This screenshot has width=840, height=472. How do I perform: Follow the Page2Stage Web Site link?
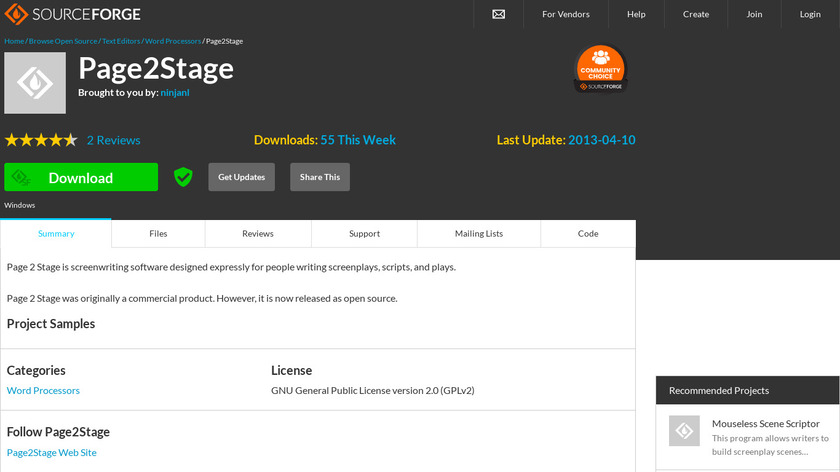(x=51, y=452)
